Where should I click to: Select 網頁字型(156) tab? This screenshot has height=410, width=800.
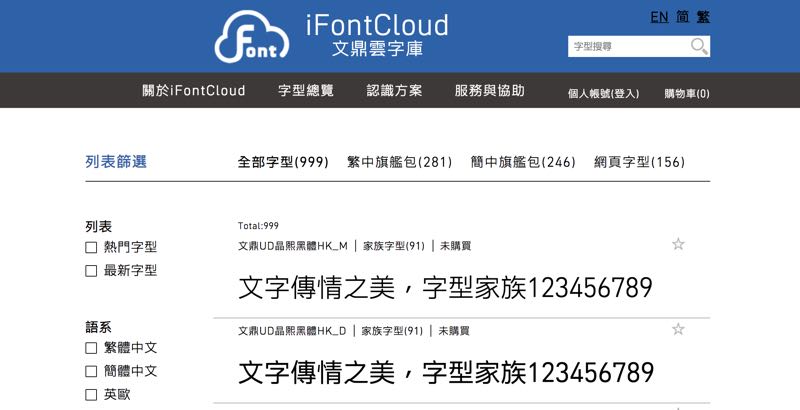639,162
